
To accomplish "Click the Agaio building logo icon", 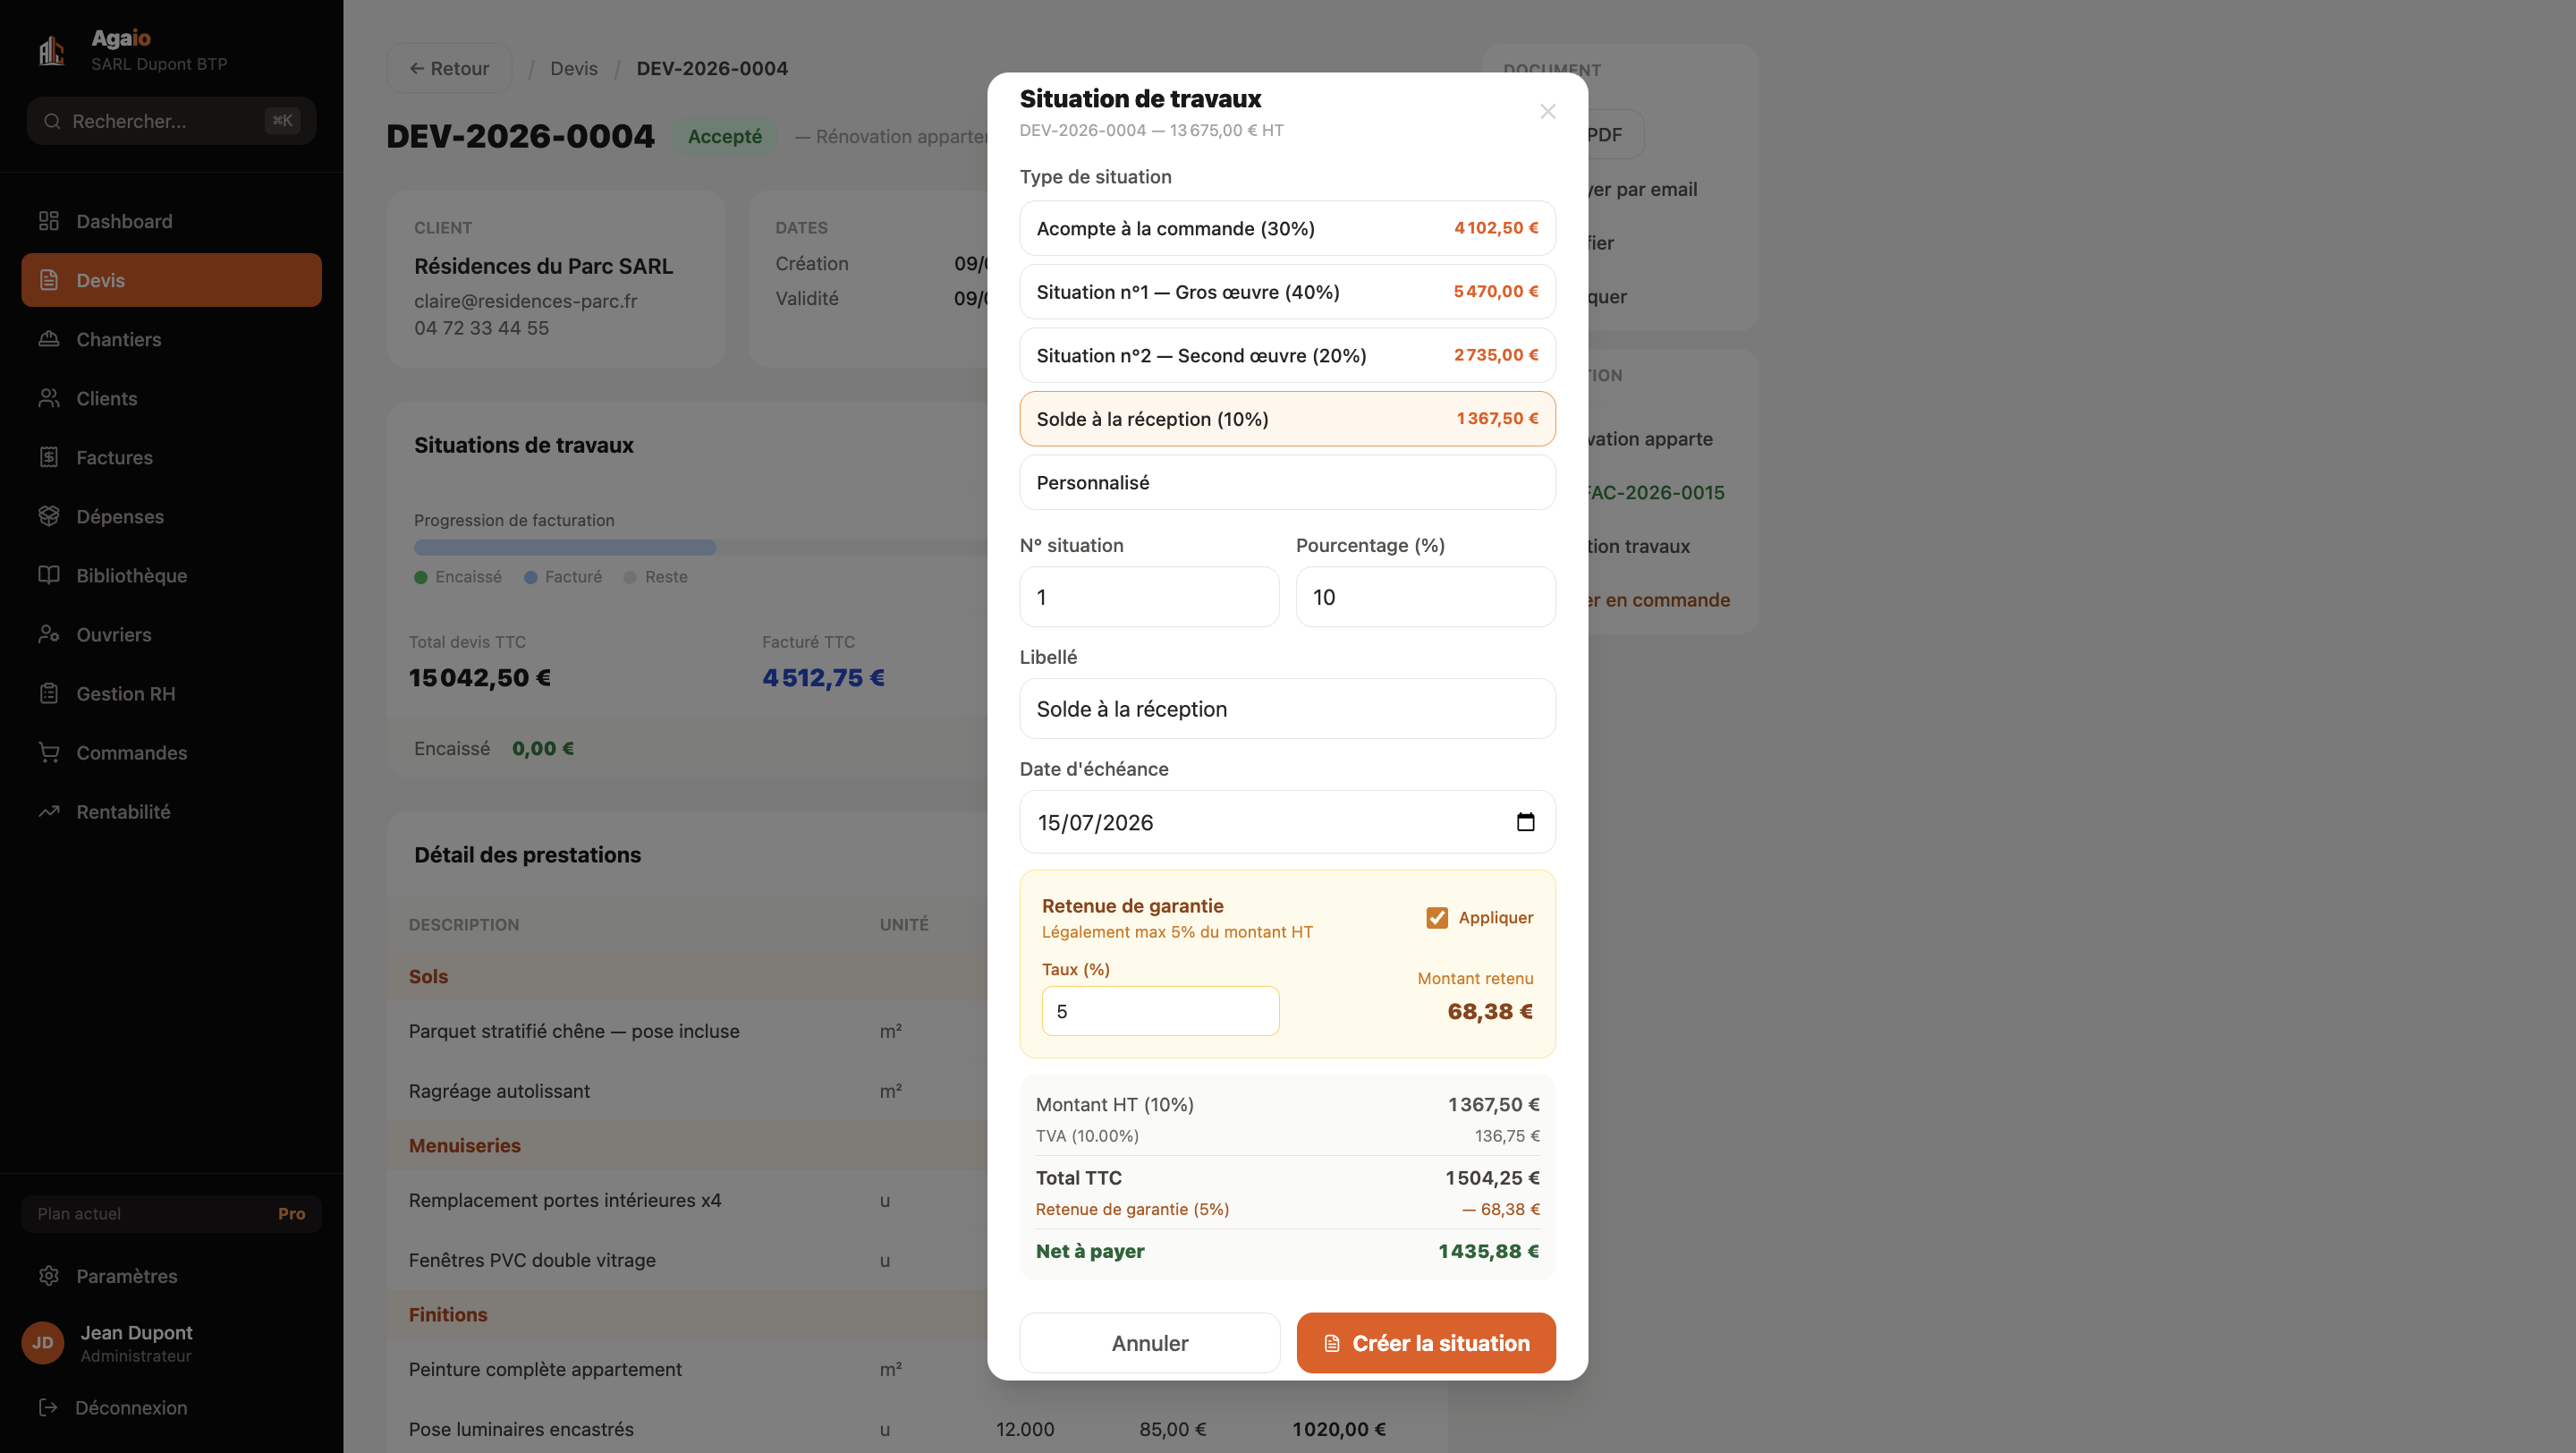I will [51, 50].
